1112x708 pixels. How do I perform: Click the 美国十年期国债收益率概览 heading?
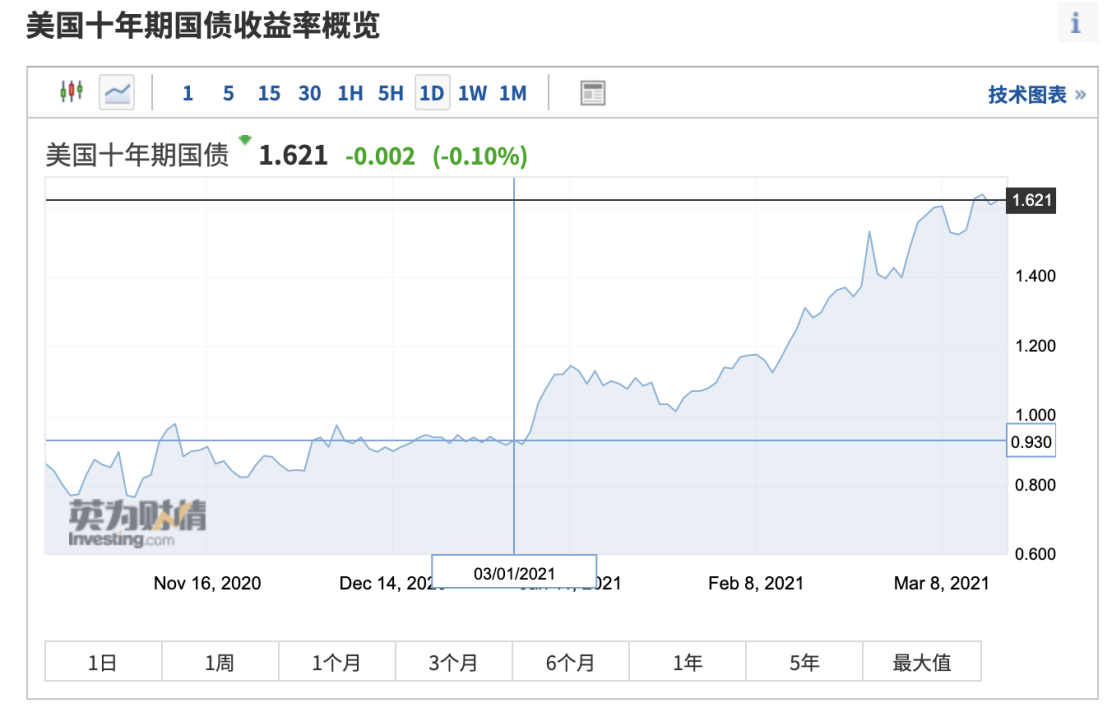pos(204,26)
